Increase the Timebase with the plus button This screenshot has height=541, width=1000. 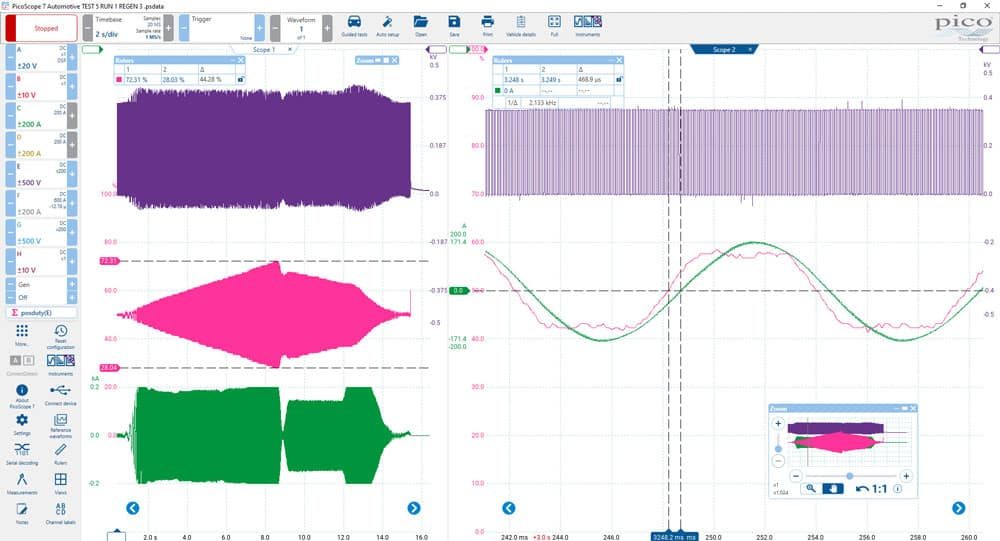(x=168, y=28)
